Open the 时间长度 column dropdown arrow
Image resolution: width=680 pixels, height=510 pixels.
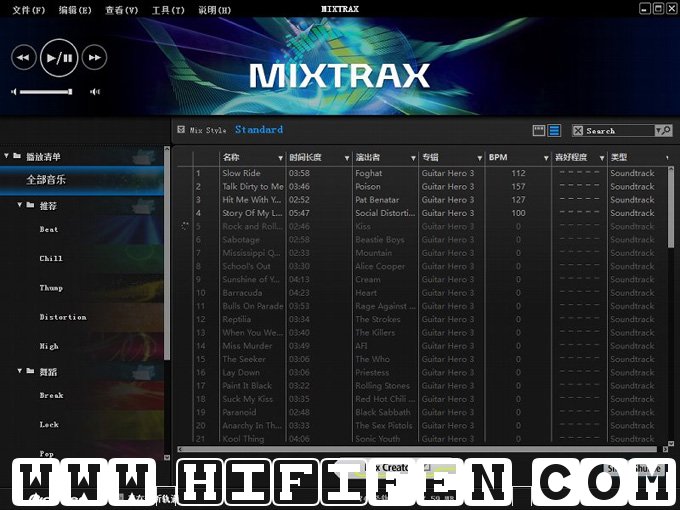[x=347, y=158]
